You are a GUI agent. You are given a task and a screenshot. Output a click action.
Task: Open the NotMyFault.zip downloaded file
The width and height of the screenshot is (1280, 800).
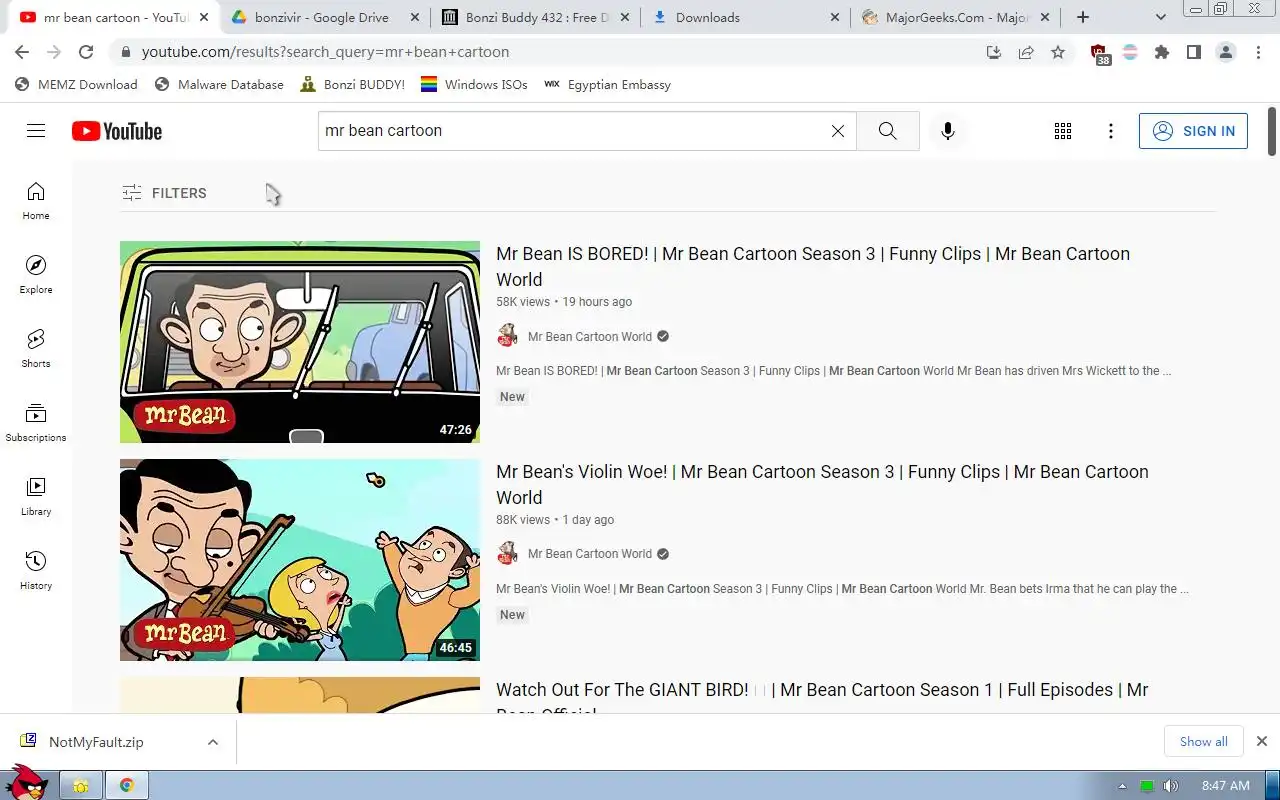click(96, 742)
